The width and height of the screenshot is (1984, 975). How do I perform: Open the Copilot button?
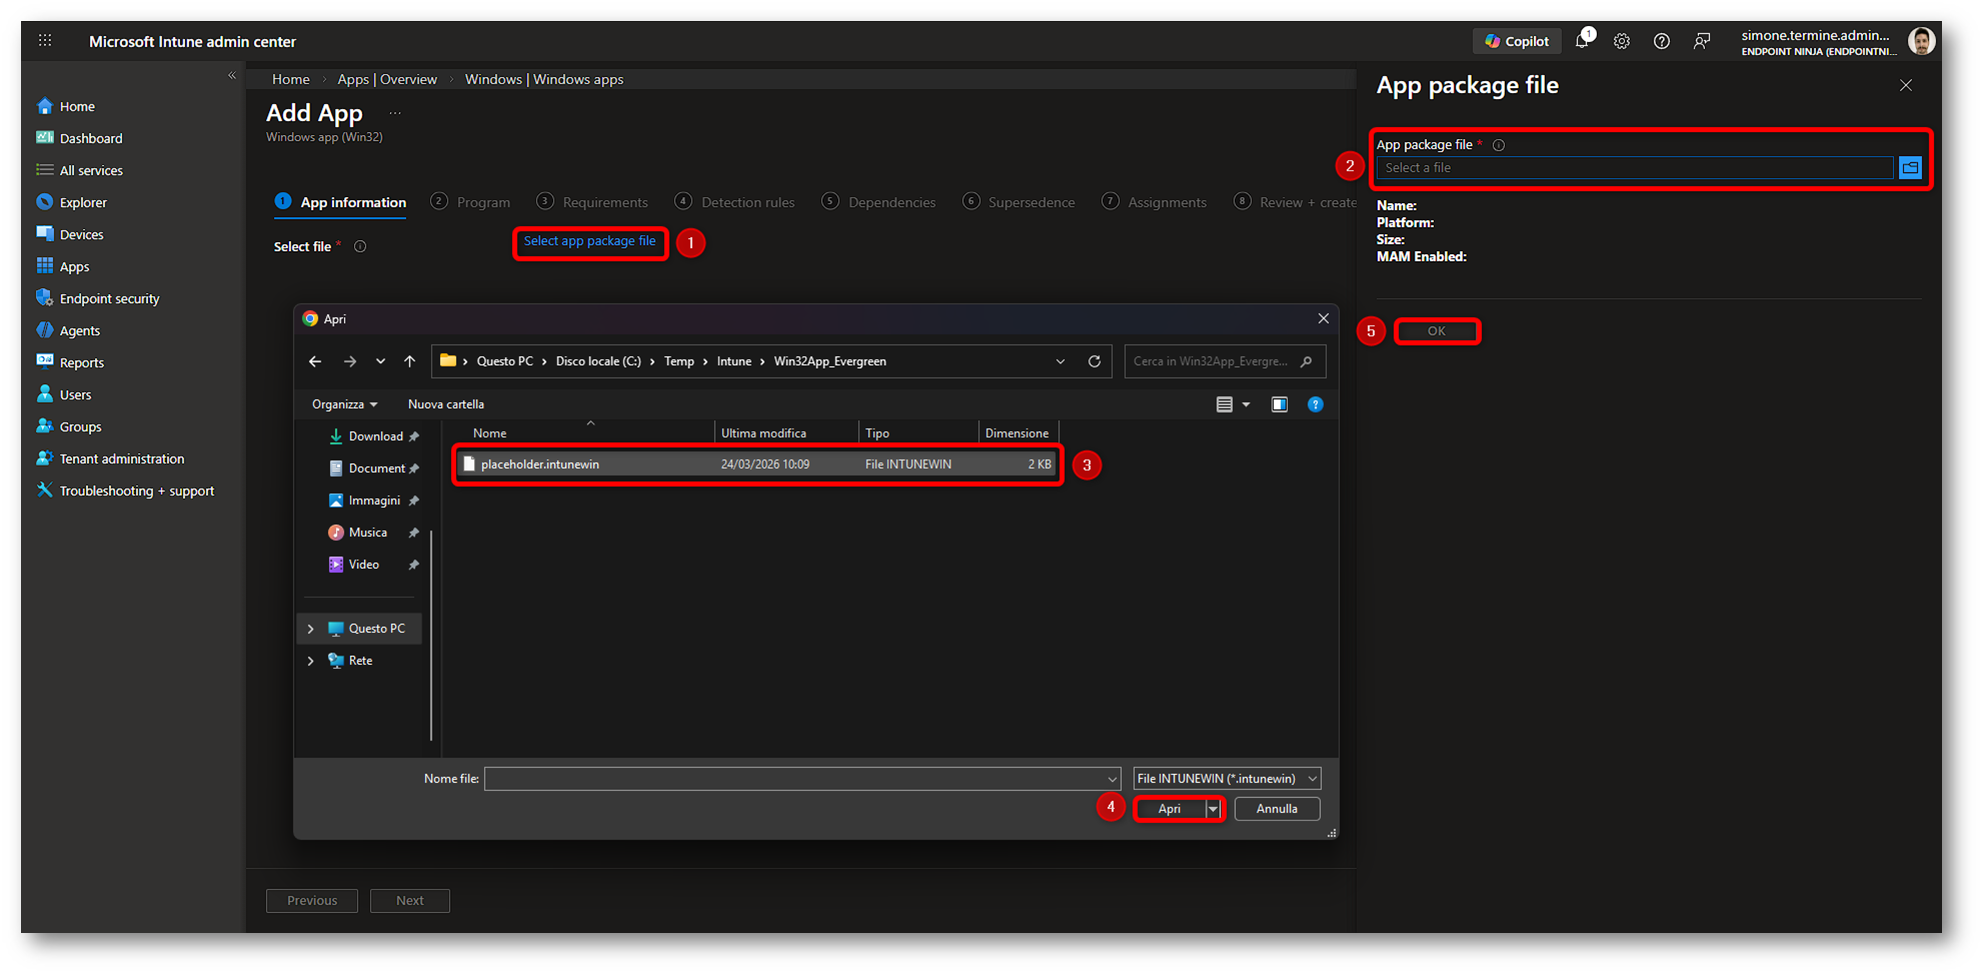point(1516,41)
